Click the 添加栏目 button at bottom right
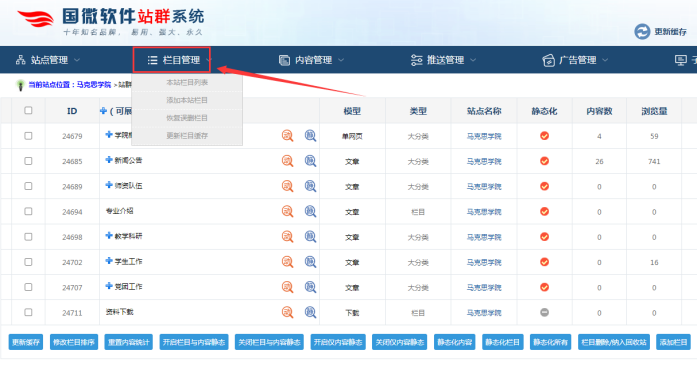Screen dimensions: 697x367 pyautogui.click(x=673, y=342)
